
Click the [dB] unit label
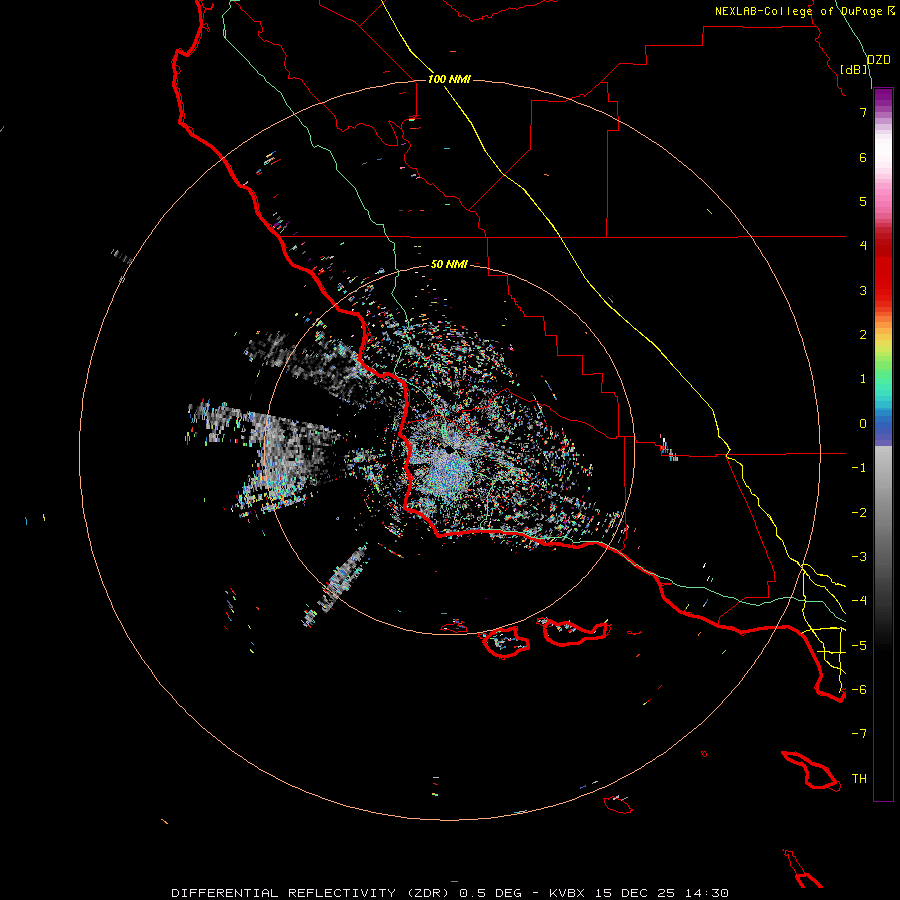point(854,69)
